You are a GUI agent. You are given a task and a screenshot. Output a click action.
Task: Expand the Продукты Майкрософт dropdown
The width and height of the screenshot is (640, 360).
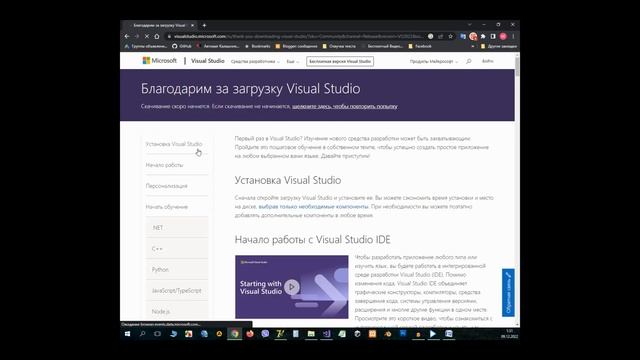tap(434, 61)
